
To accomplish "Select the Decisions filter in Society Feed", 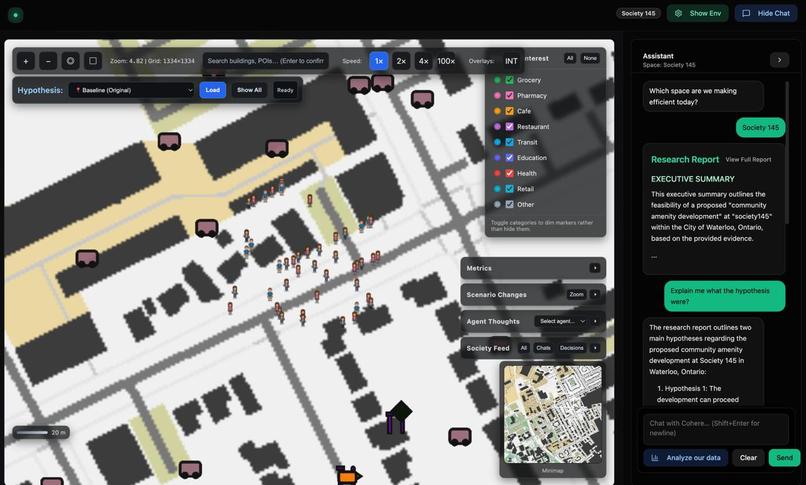I will click(x=572, y=348).
